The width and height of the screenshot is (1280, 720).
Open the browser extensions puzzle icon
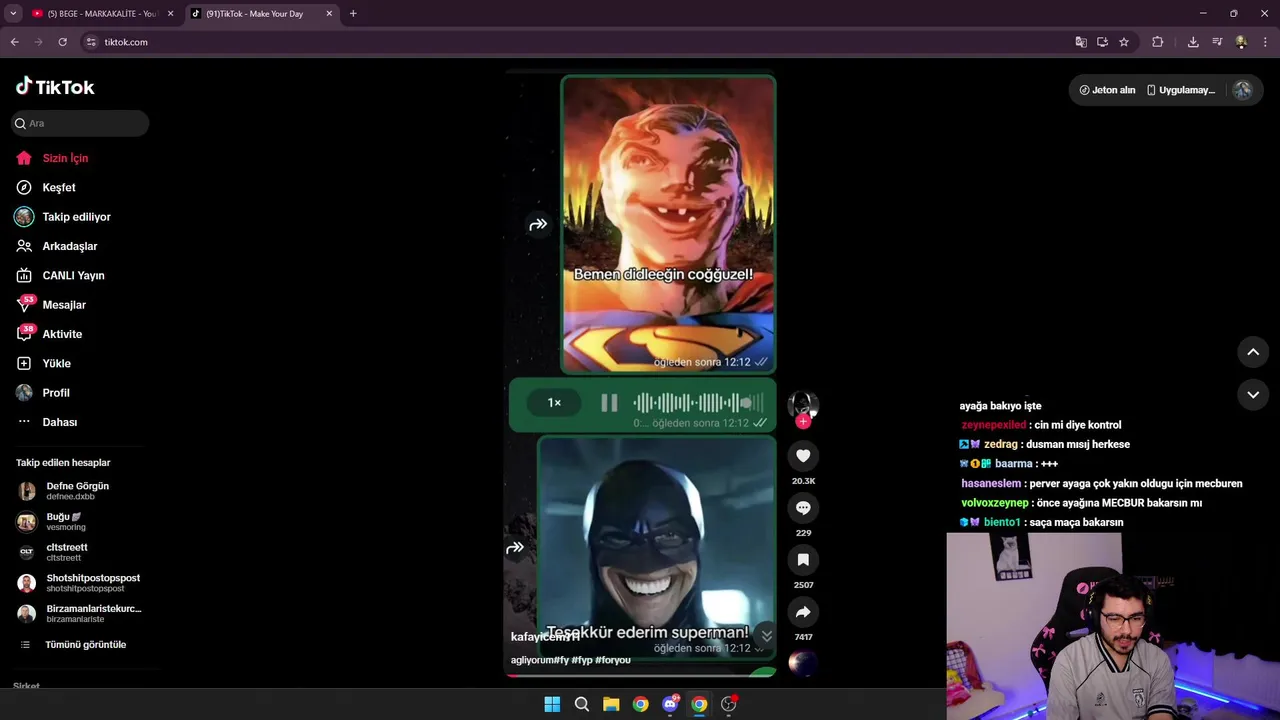[1157, 42]
